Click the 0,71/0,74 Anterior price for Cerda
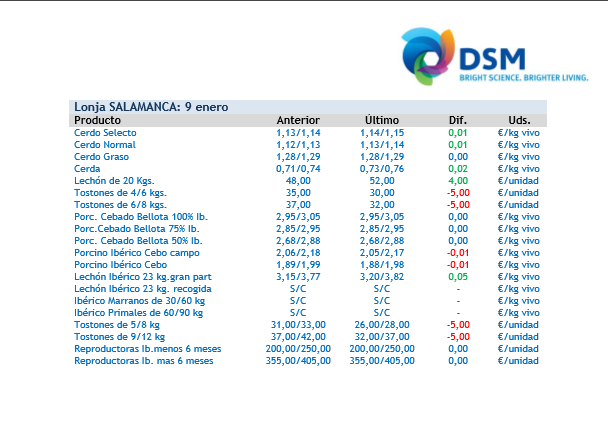 coord(298,168)
